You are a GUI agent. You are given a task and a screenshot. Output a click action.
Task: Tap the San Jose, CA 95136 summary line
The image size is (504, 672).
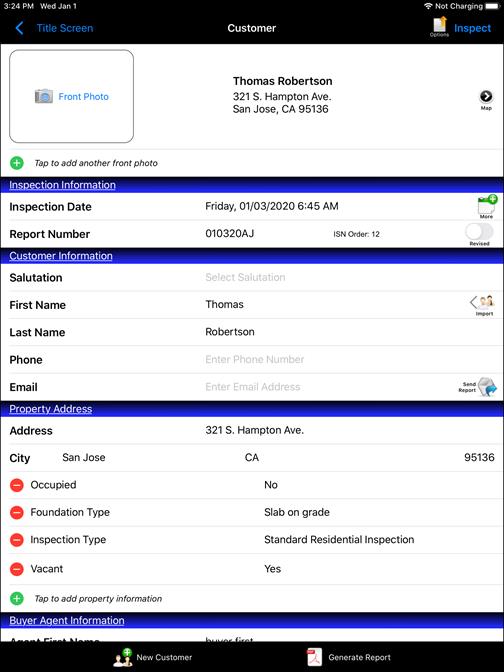click(281, 109)
